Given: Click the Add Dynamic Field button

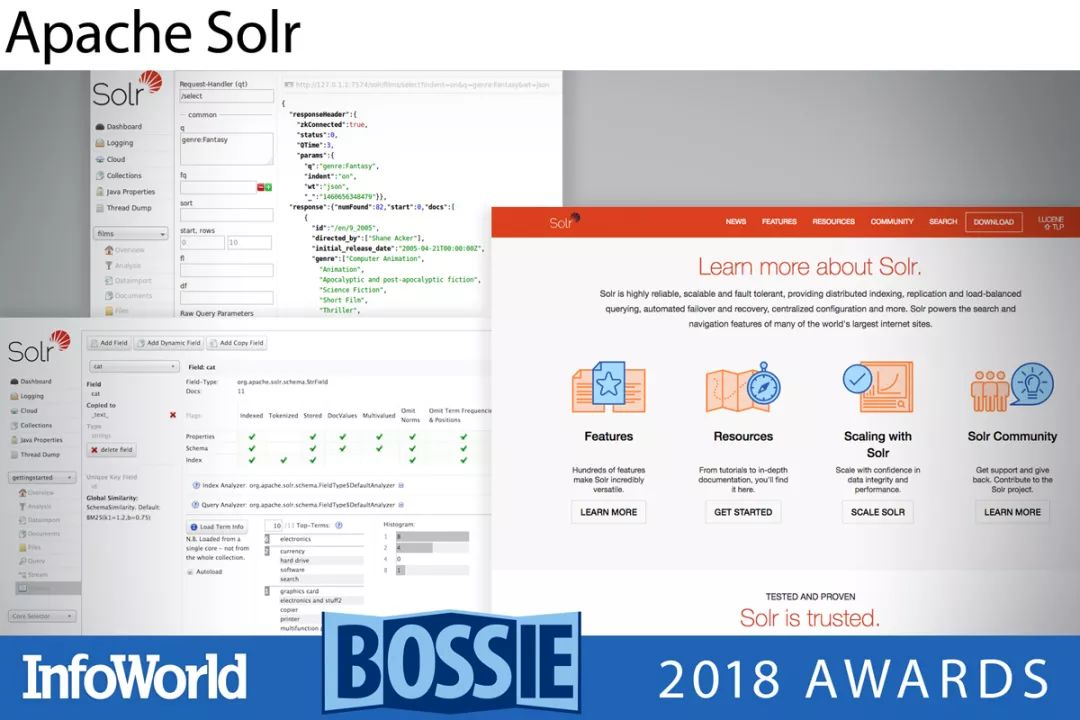Looking at the screenshot, I should click(168, 342).
